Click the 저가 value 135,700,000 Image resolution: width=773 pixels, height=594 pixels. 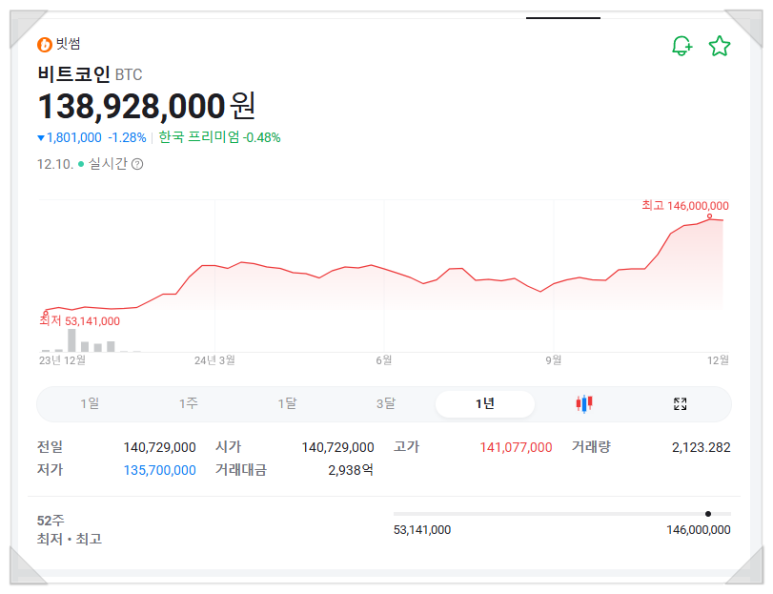click(x=160, y=470)
